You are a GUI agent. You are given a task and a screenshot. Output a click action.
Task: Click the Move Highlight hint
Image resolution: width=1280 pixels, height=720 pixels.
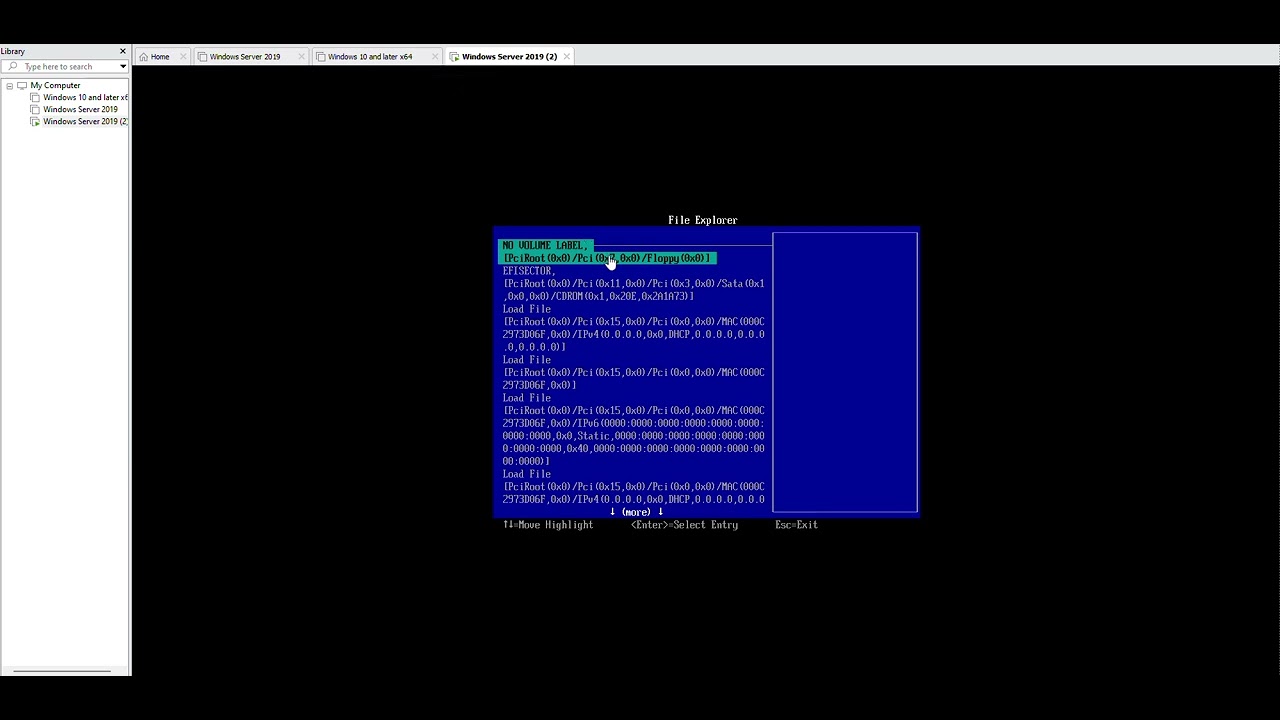[548, 525]
